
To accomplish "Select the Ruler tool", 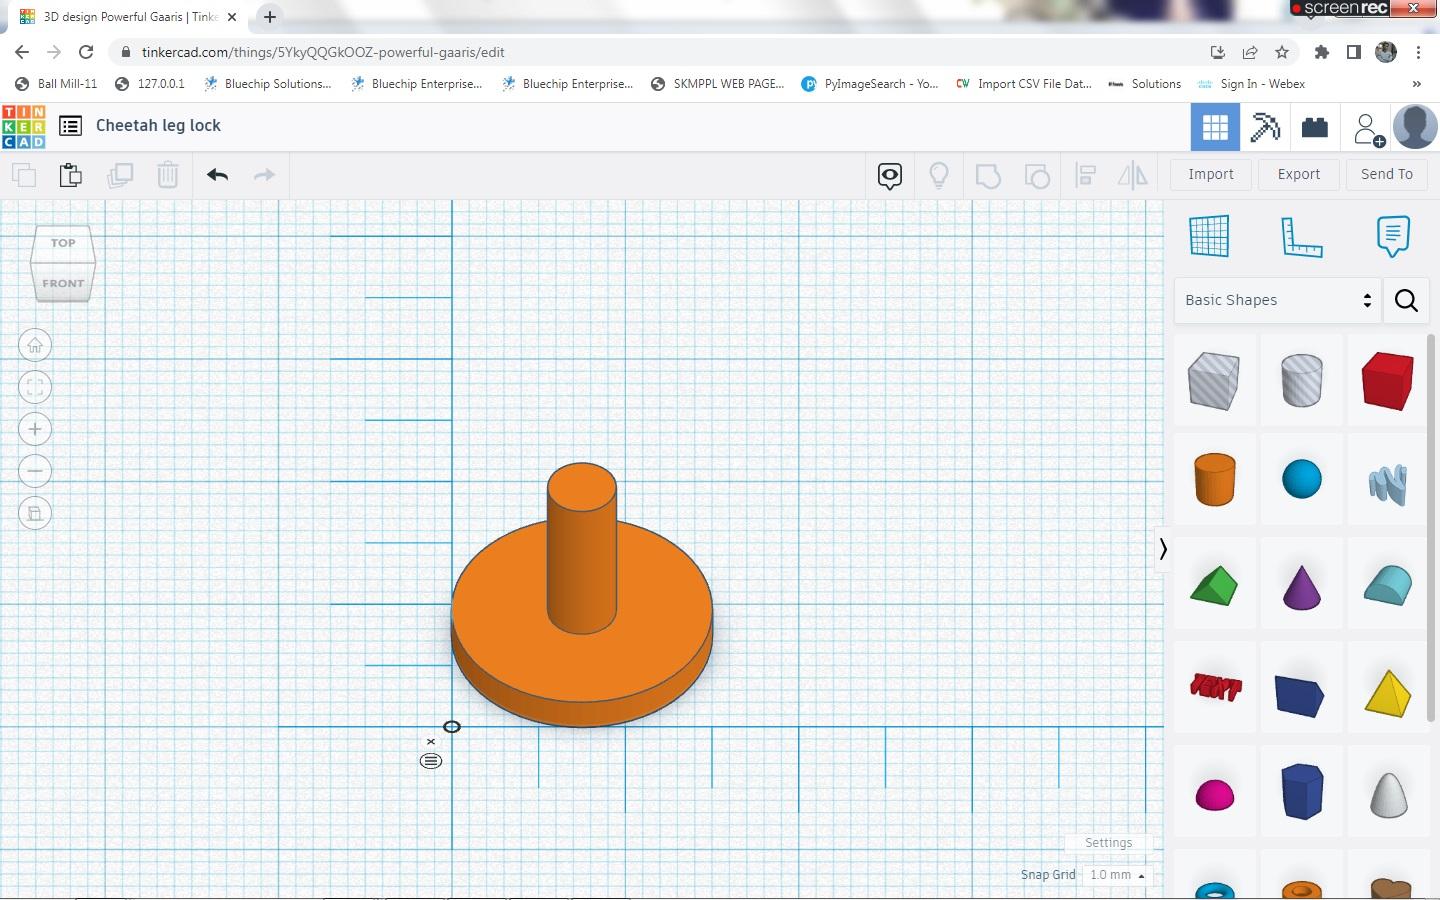I will click(1301, 237).
